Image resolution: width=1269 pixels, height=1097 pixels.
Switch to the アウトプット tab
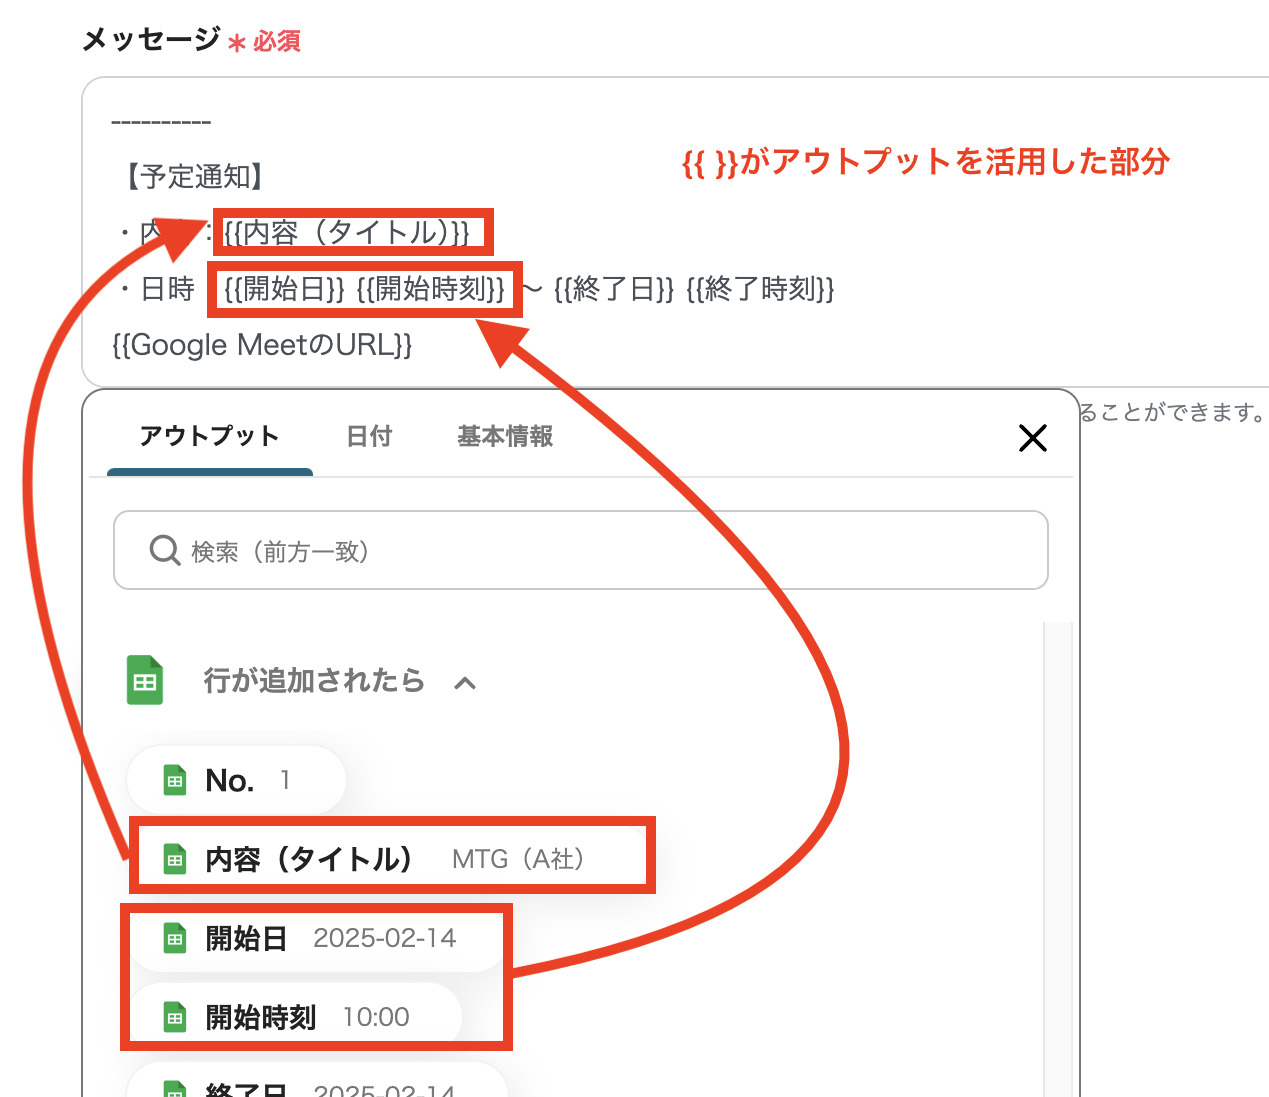[x=209, y=436]
